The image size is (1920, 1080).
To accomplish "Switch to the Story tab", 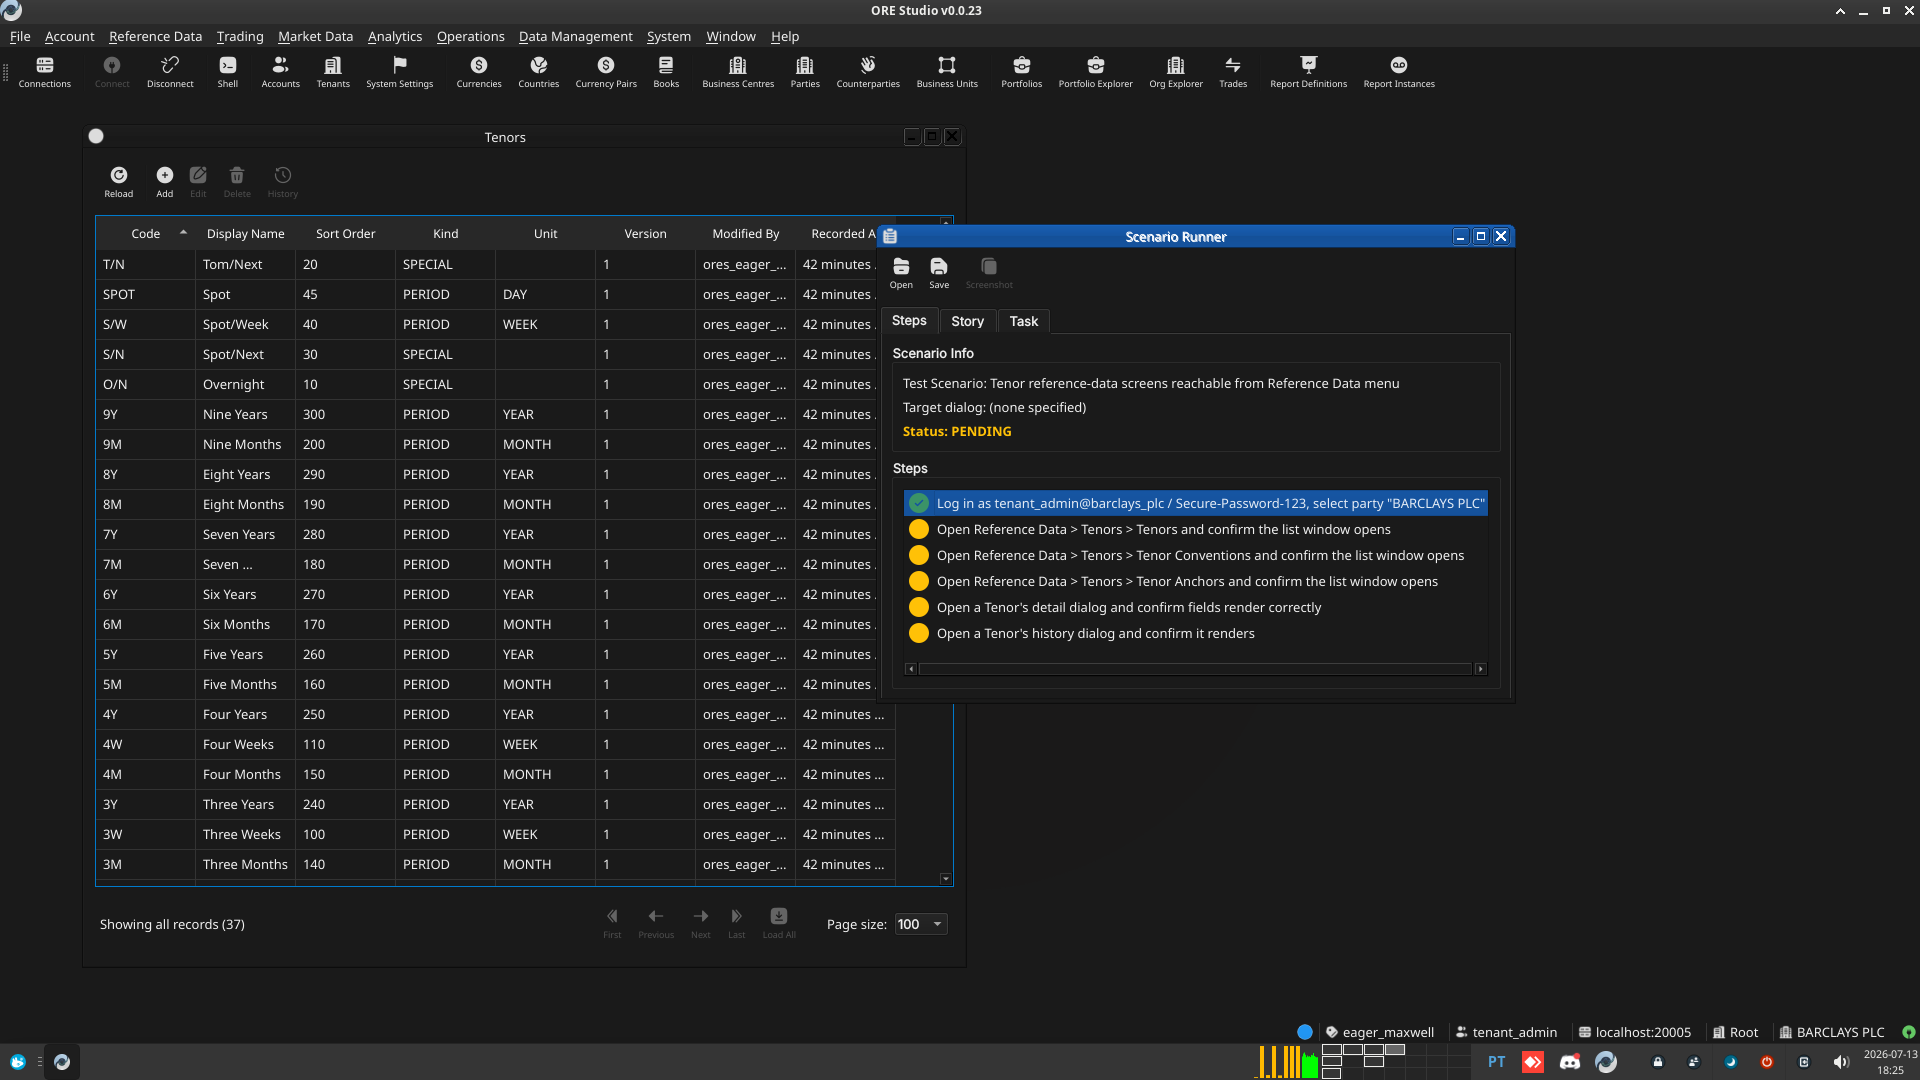I will pyautogui.click(x=967, y=321).
